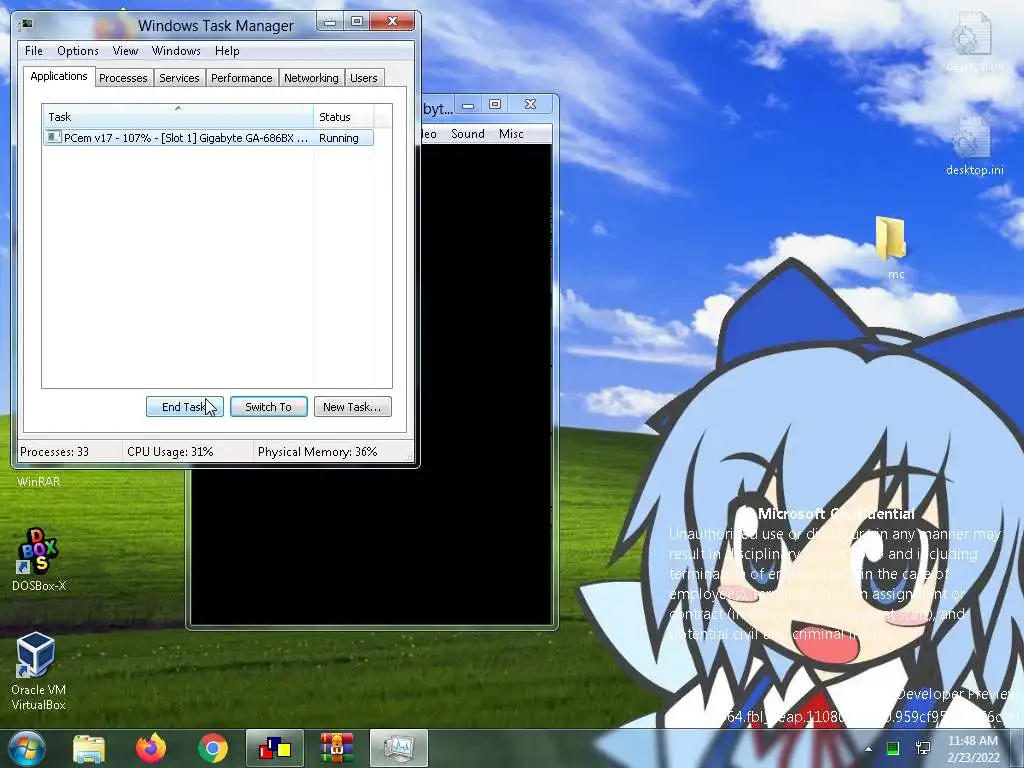Screen dimensions: 1024x768
Task: Open the Misc menu in PCem window
Action: click(511, 134)
